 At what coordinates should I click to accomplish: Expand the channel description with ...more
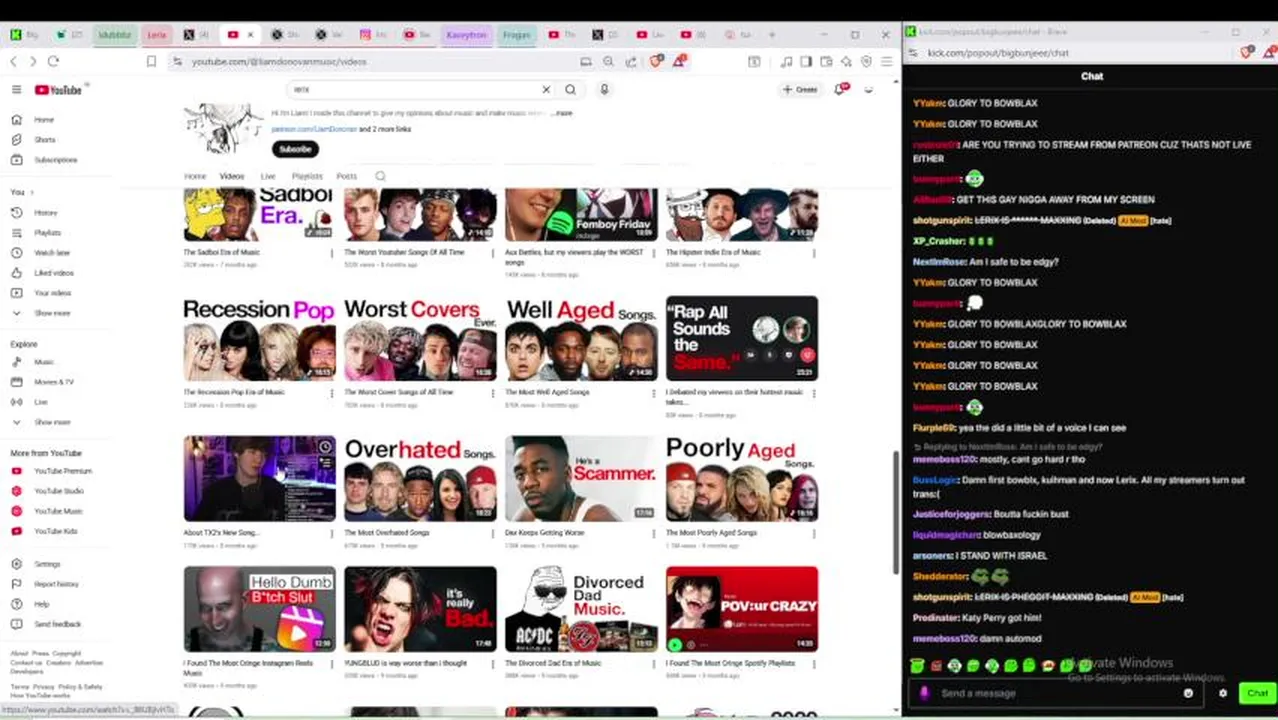point(563,113)
